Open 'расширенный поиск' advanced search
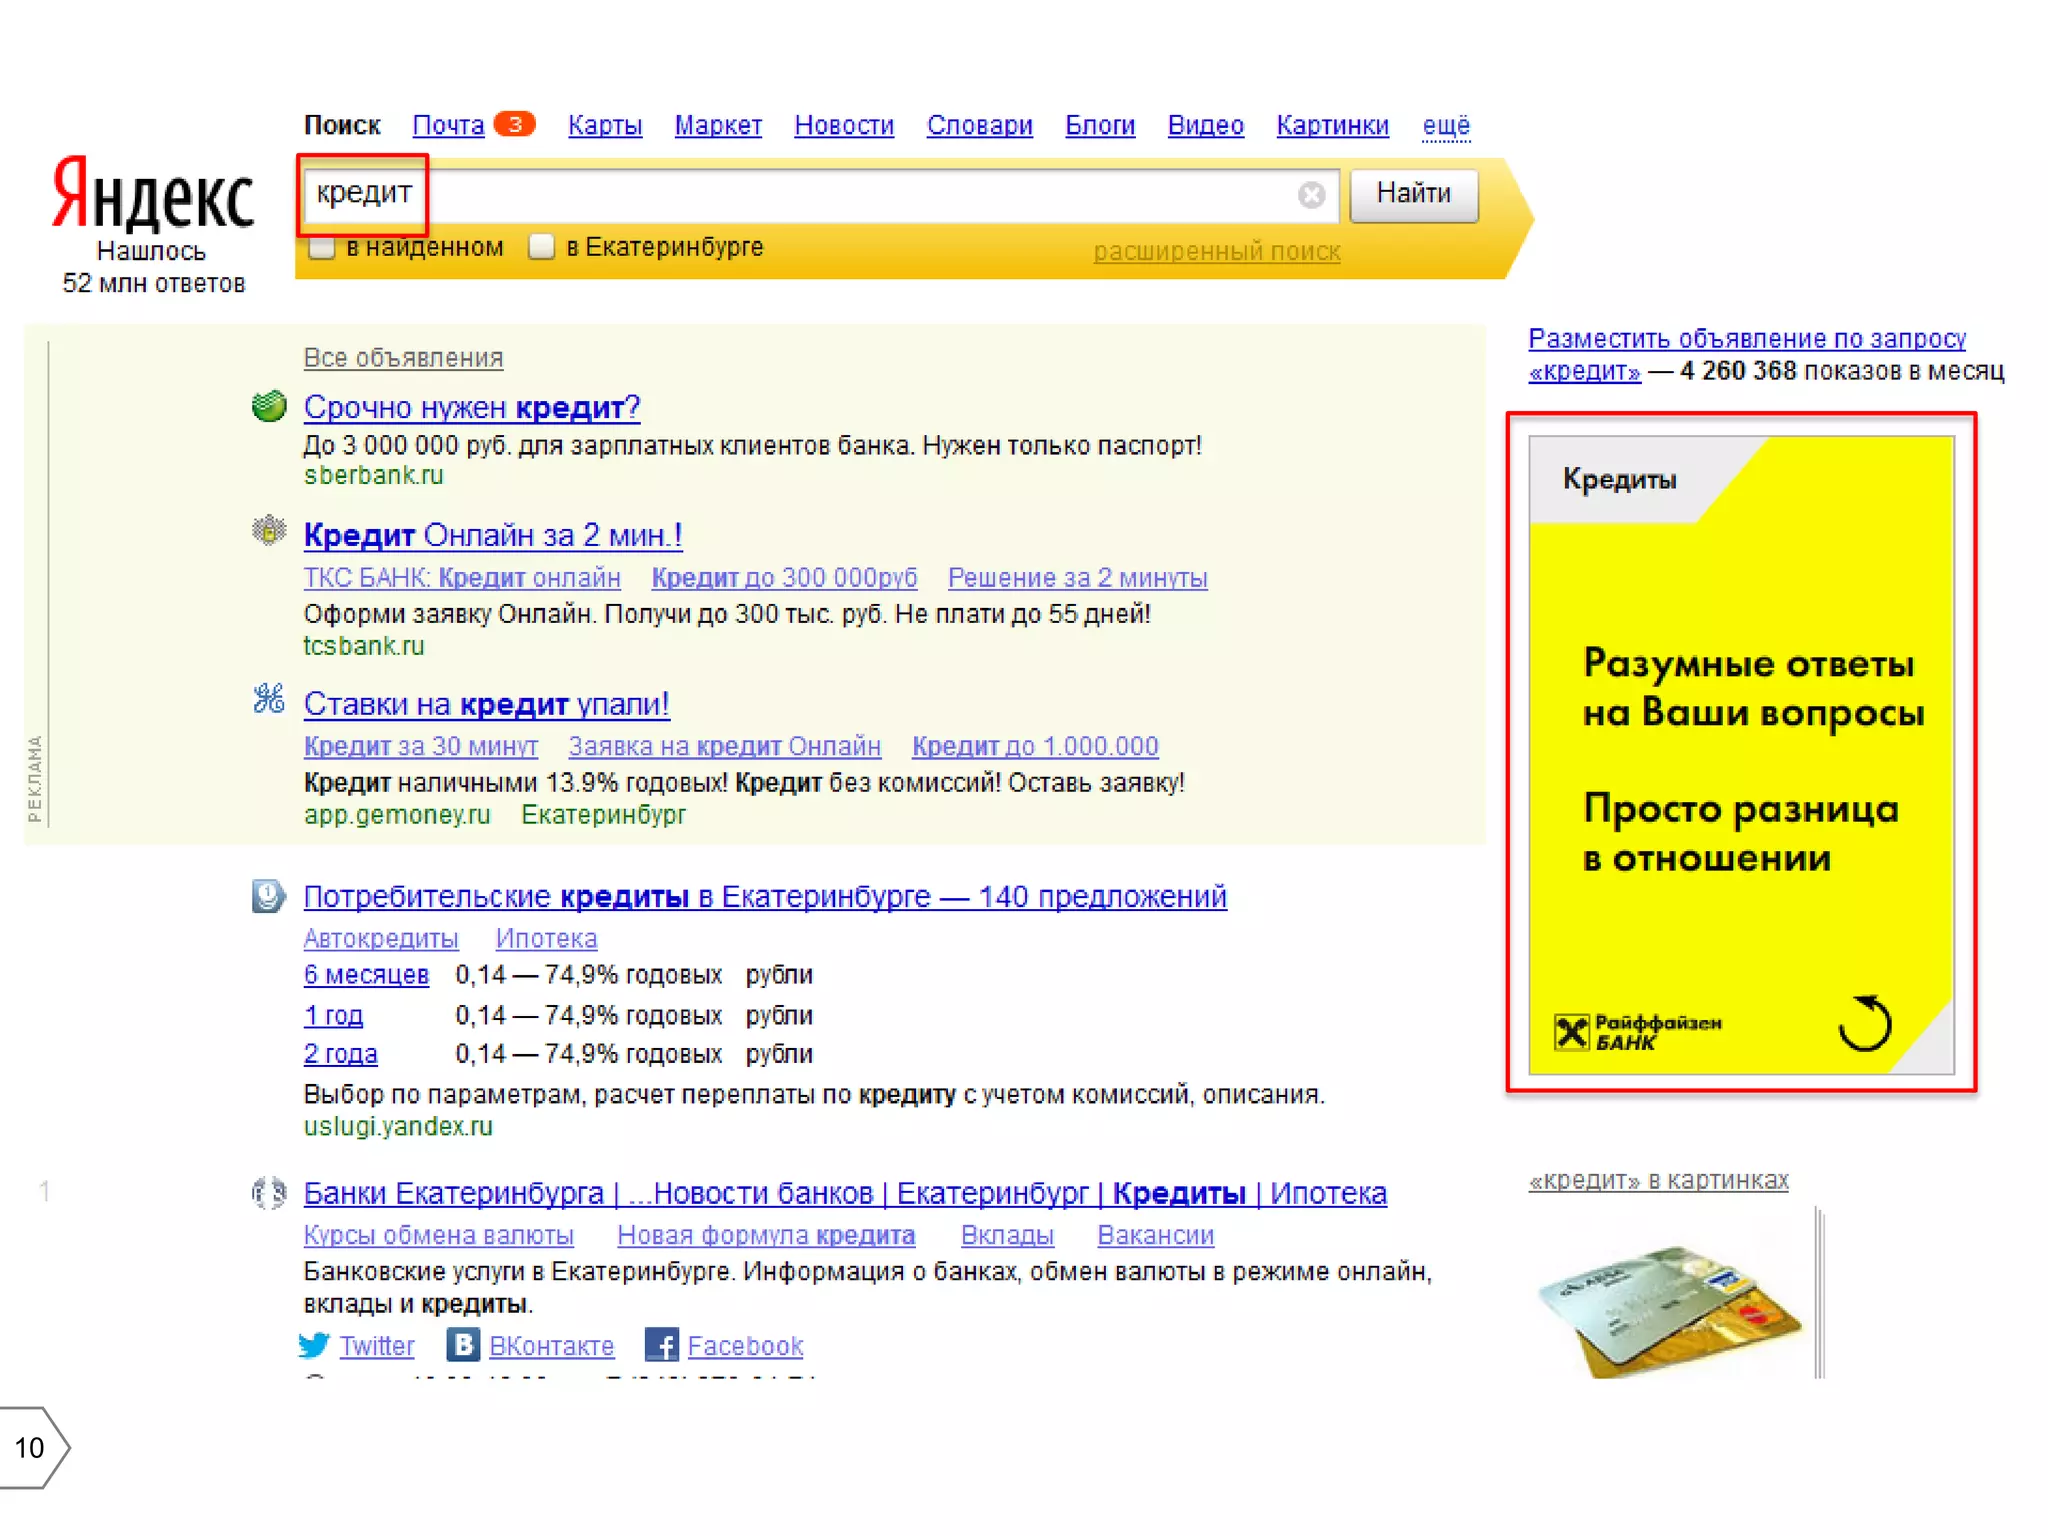The height and width of the screenshot is (1536, 2048). tap(1216, 251)
